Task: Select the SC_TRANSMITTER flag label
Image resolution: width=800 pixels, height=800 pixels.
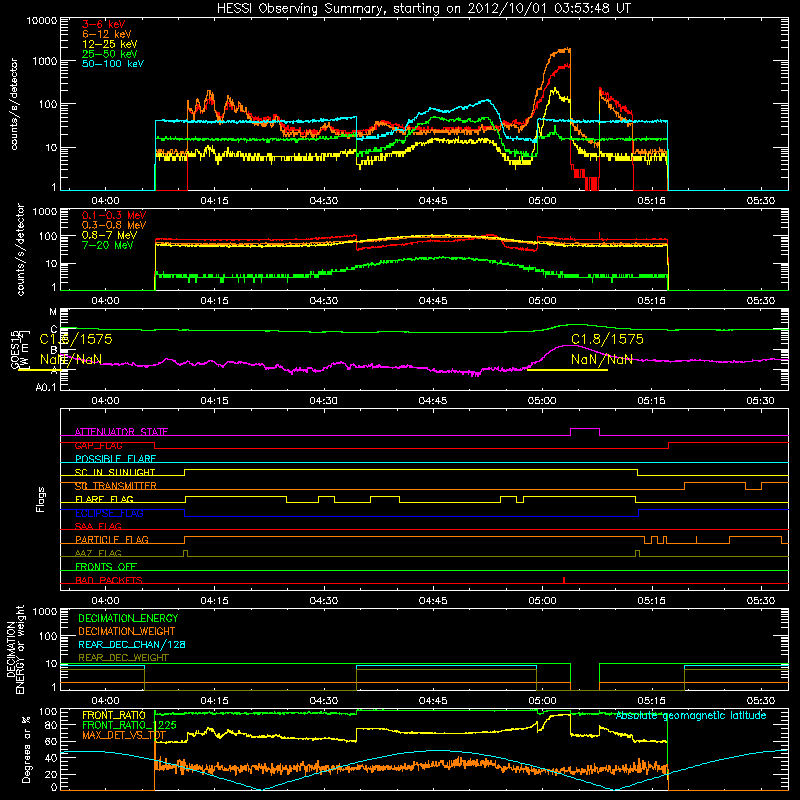Action: pyautogui.click(x=116, y=486)
